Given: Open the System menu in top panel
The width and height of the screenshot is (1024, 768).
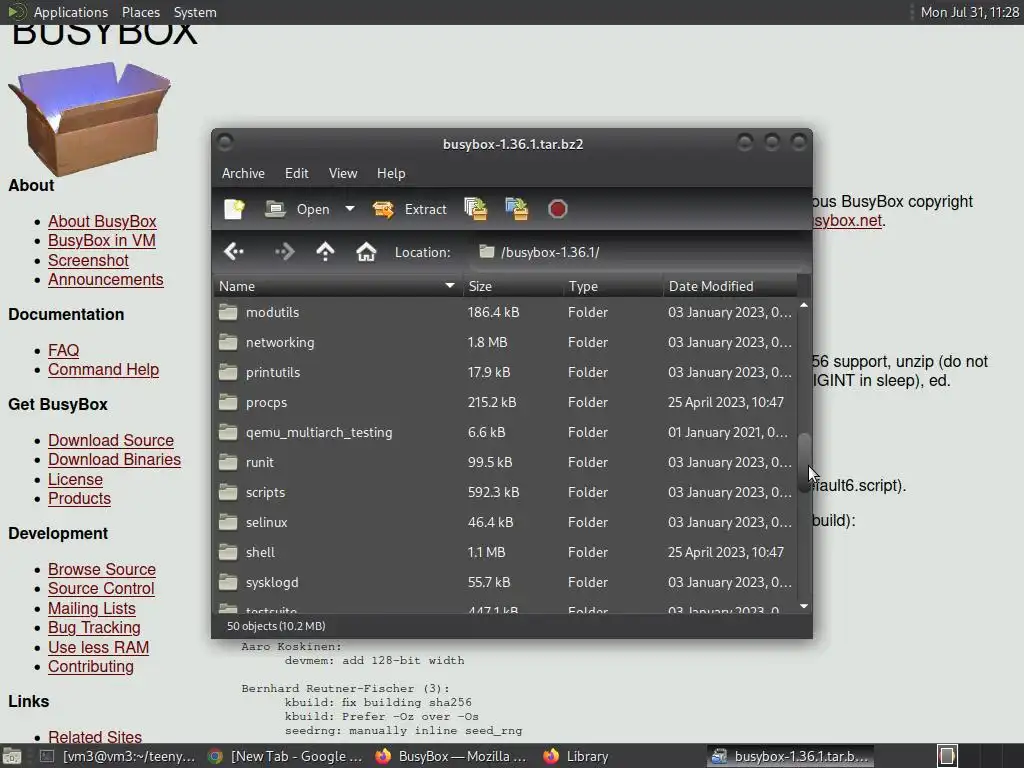Looking at the screenshot, I should pyautogui.click(x=195, y=12).
